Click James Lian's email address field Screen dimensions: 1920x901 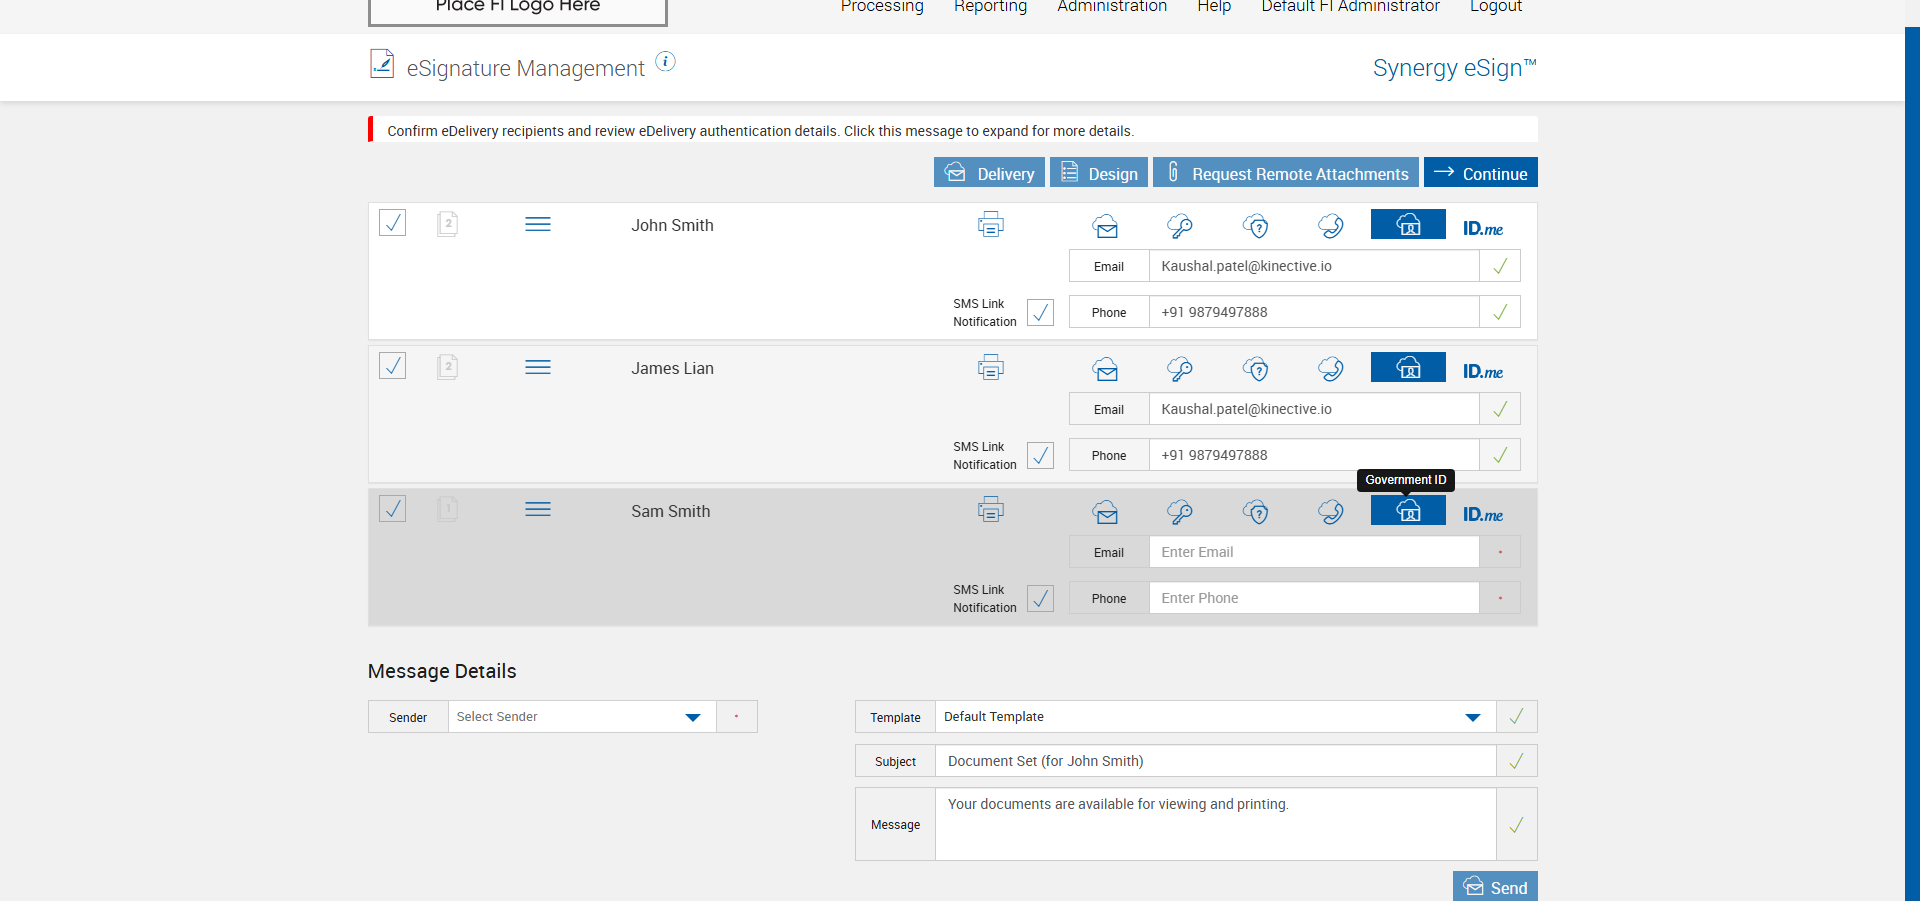click(1314, 409)
